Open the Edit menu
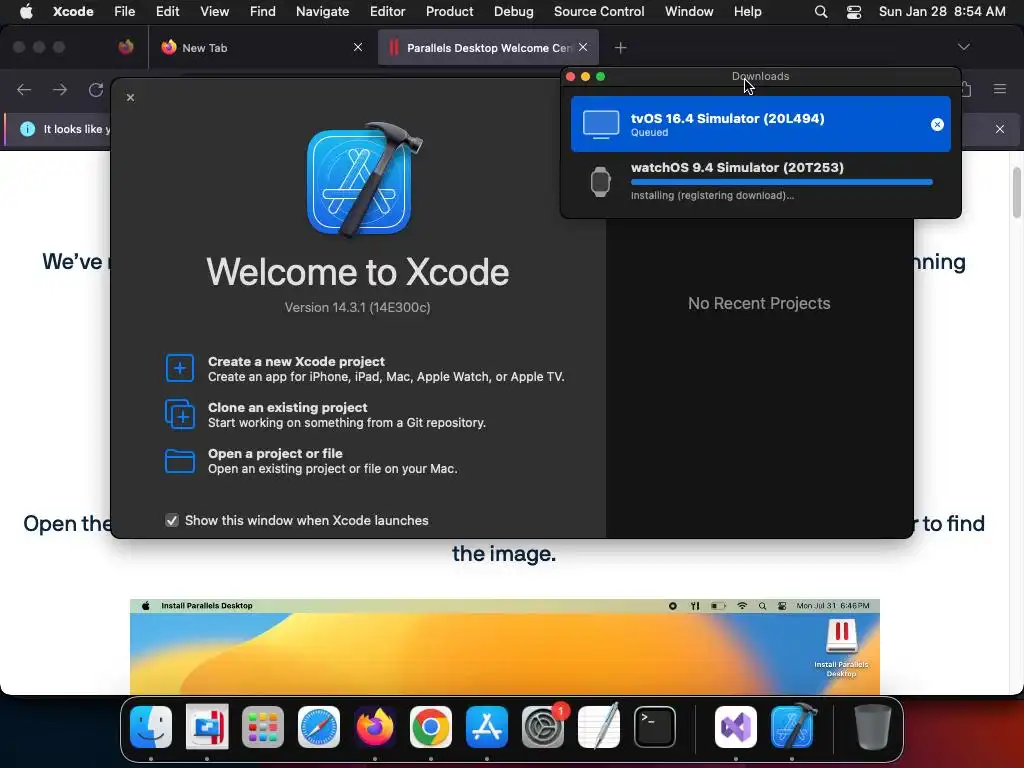Image resolution: width=1024 pixels, height=768 pixels. 168,11
